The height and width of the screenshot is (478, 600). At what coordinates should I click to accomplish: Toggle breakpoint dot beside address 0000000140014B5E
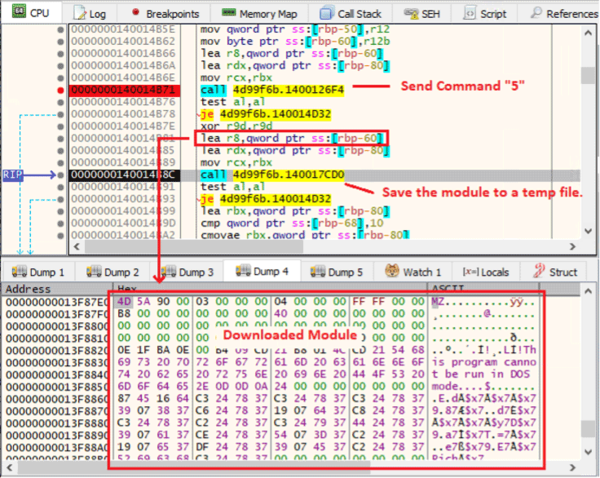[x=60, y=30]
